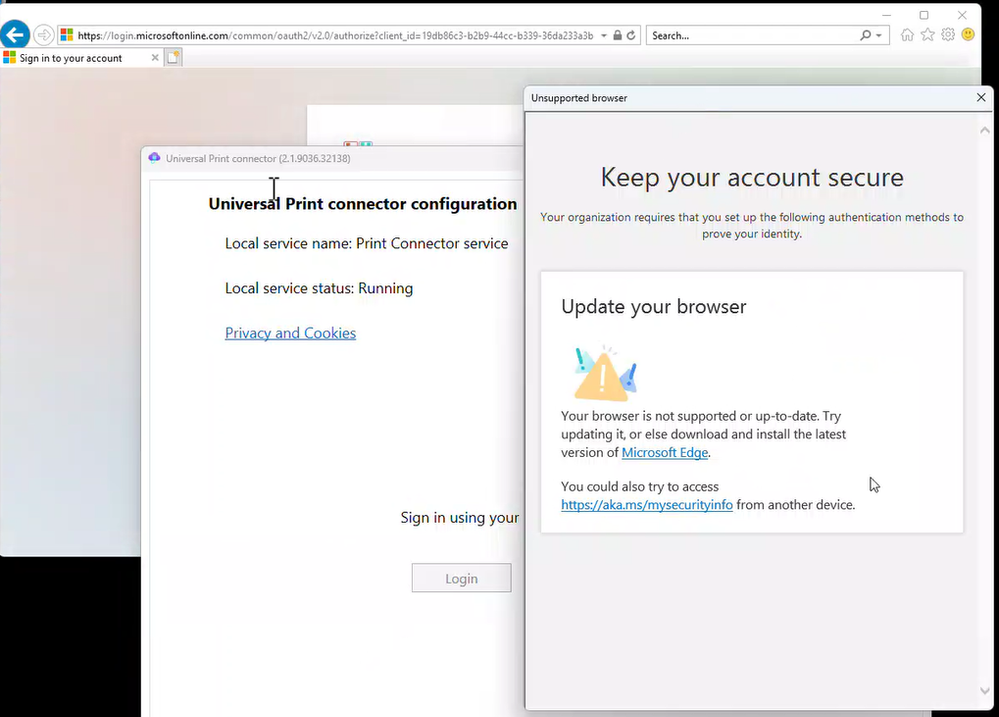The height and width of the screenshot is (717, 999).
Task: Send feedback with the smiley icon
Action: (968, 35)
